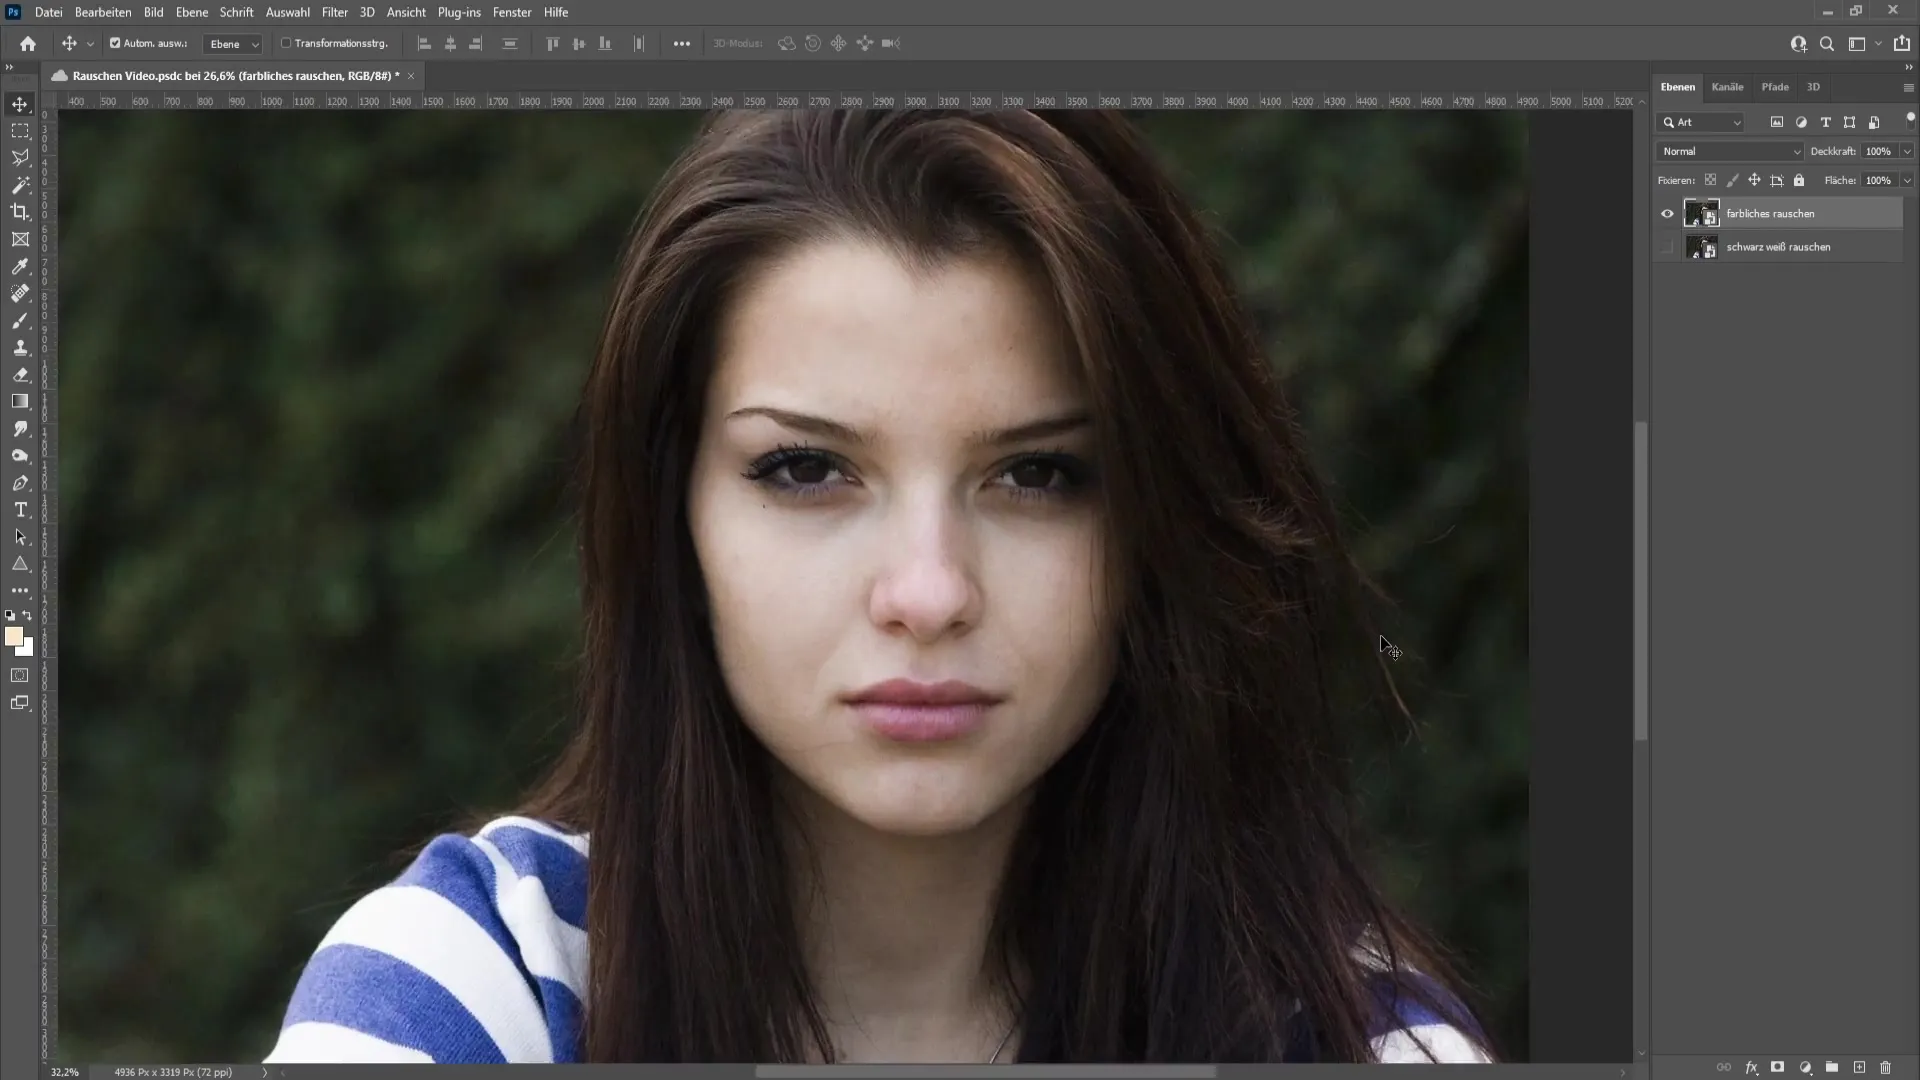This screenshot has height=1080, width=1920.
Task: Open the Fenster menu
Action: 514,12
